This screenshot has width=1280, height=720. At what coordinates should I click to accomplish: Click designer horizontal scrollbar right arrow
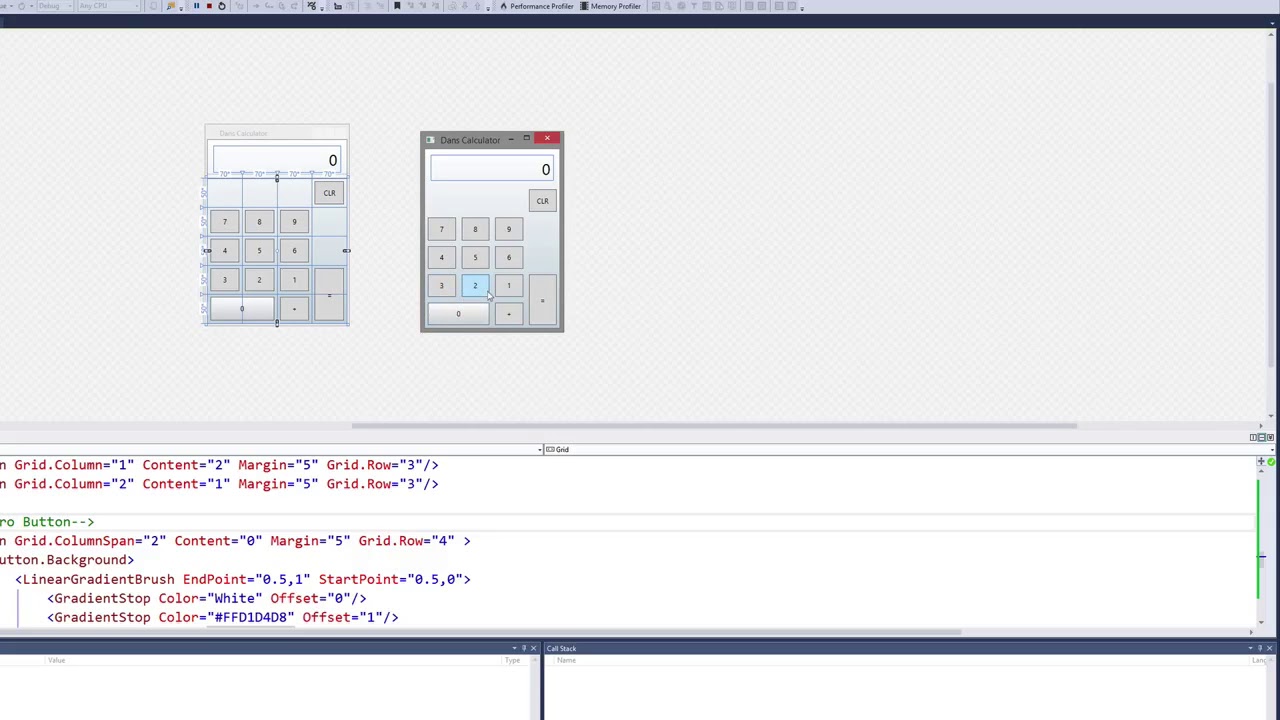(x=1260, y=426)
